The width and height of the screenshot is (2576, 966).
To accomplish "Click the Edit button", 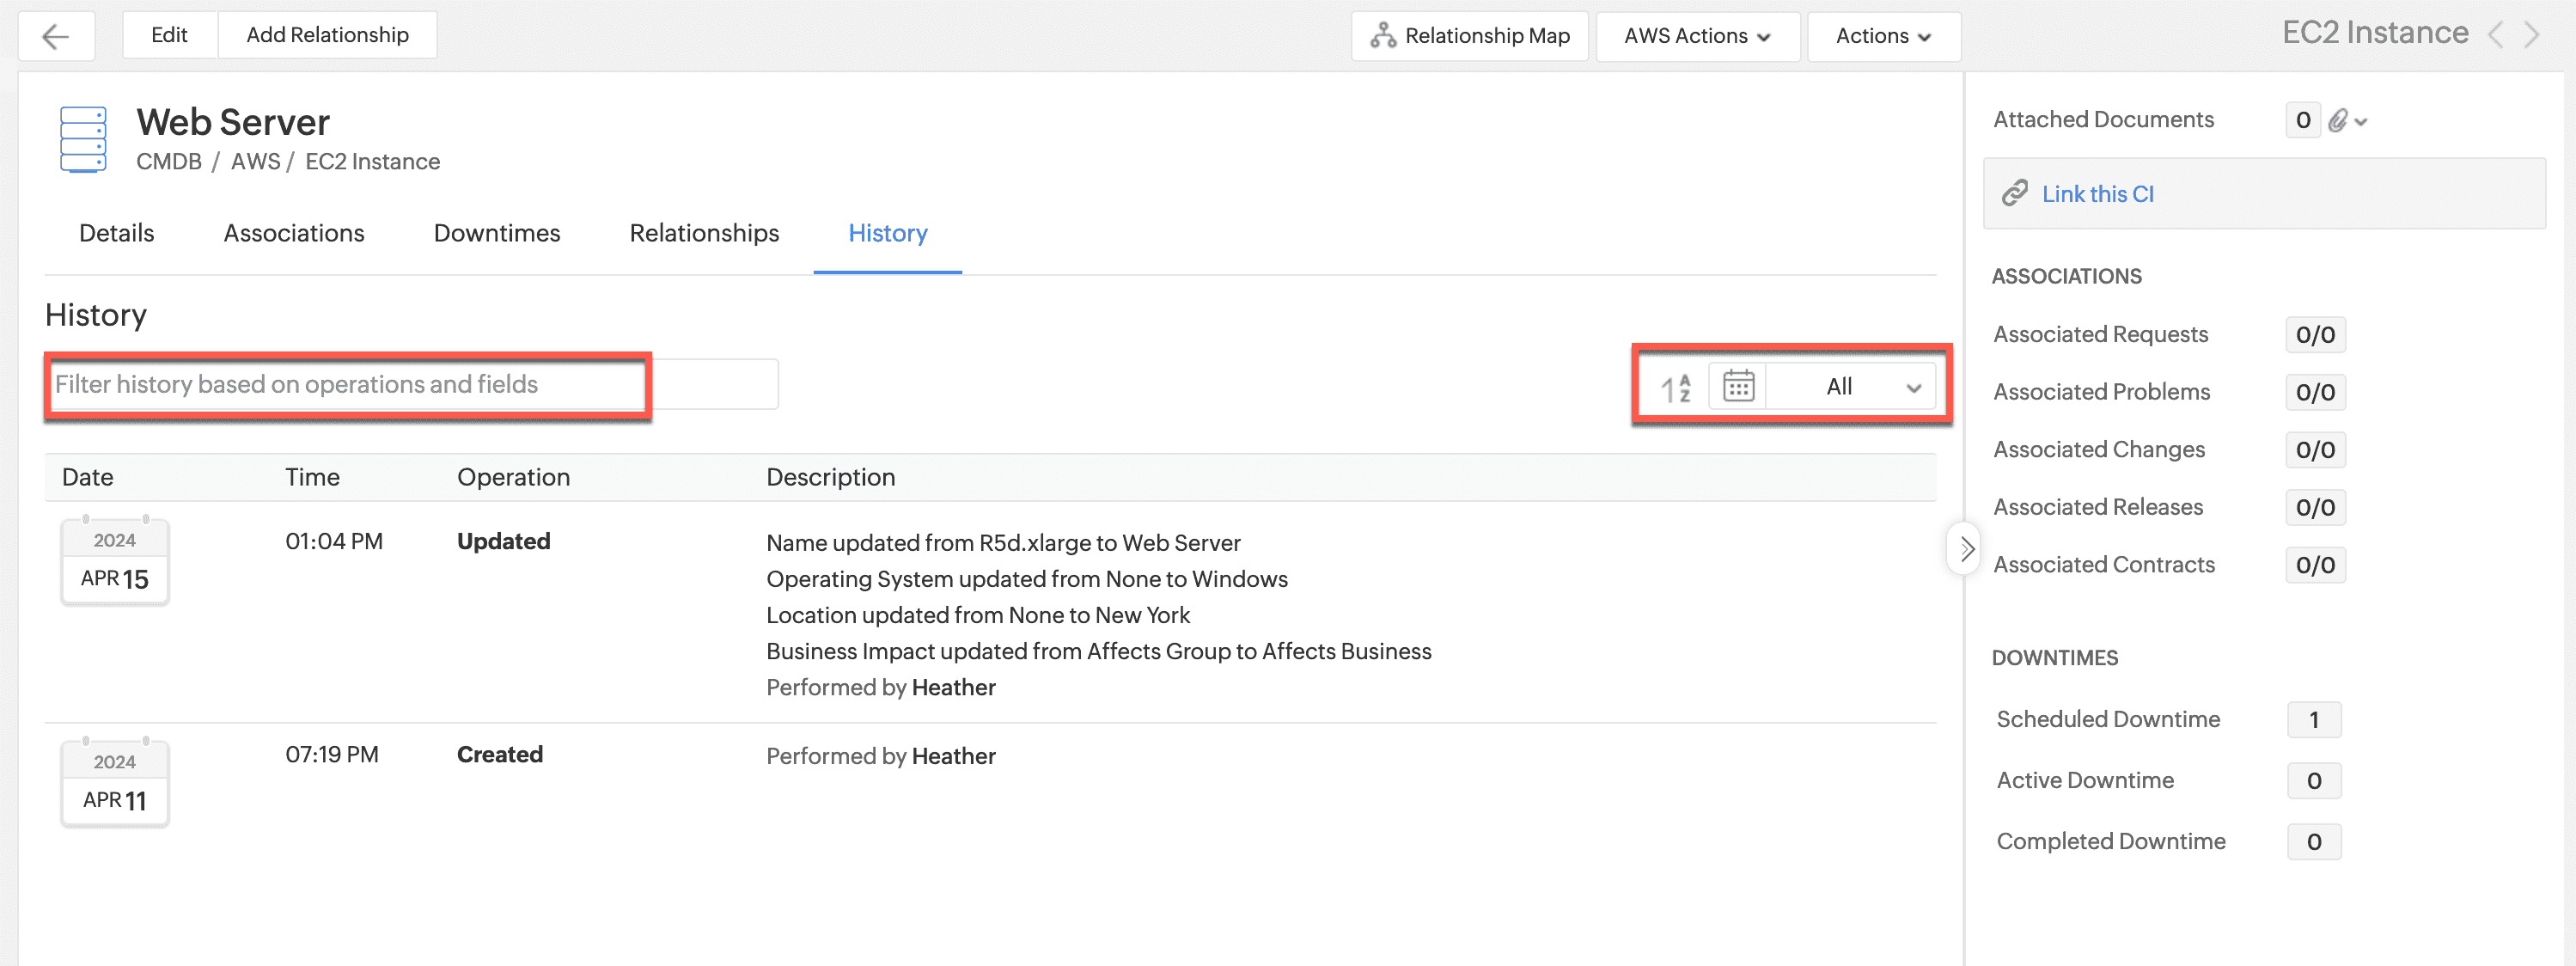I will [169, 36].
